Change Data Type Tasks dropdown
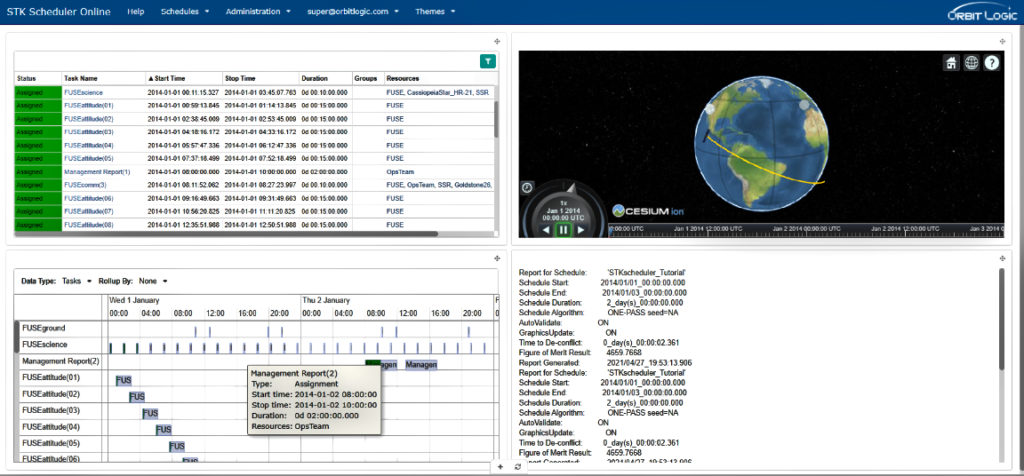The image size is (1024, 476). 76,280
